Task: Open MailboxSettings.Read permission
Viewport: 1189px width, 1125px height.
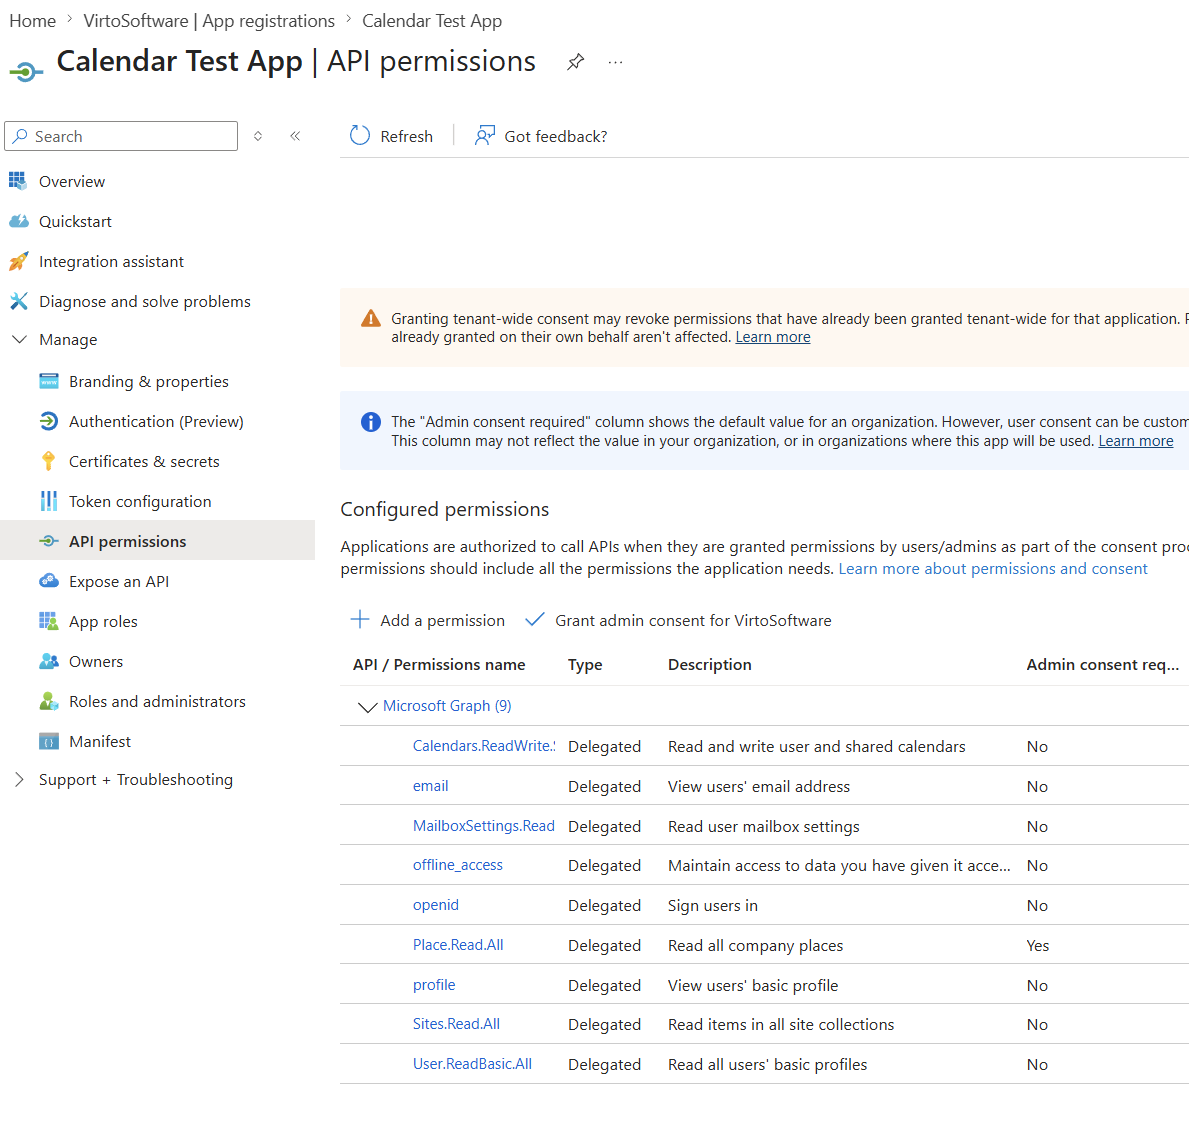Action: pos(484,826)
